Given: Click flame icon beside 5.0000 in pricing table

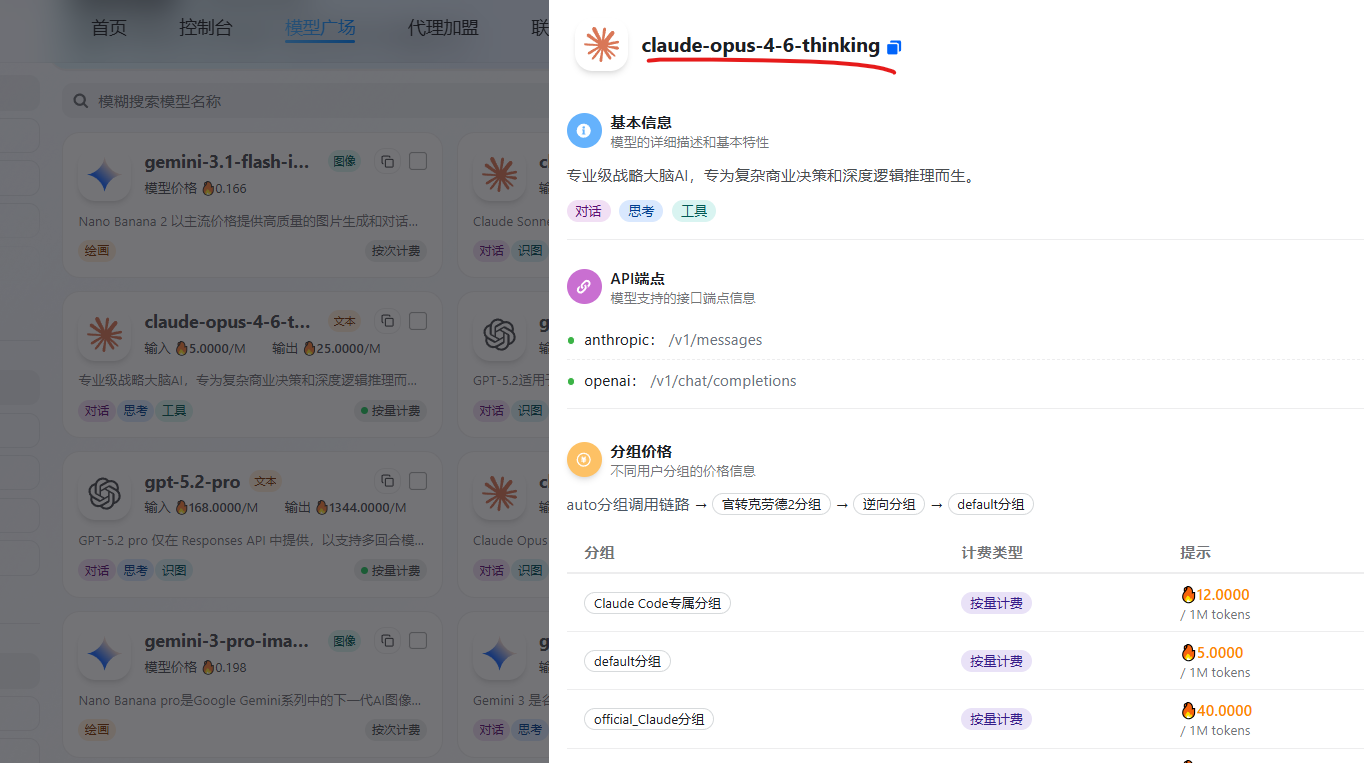Looking at the screenshot, I should (1188, 652).
